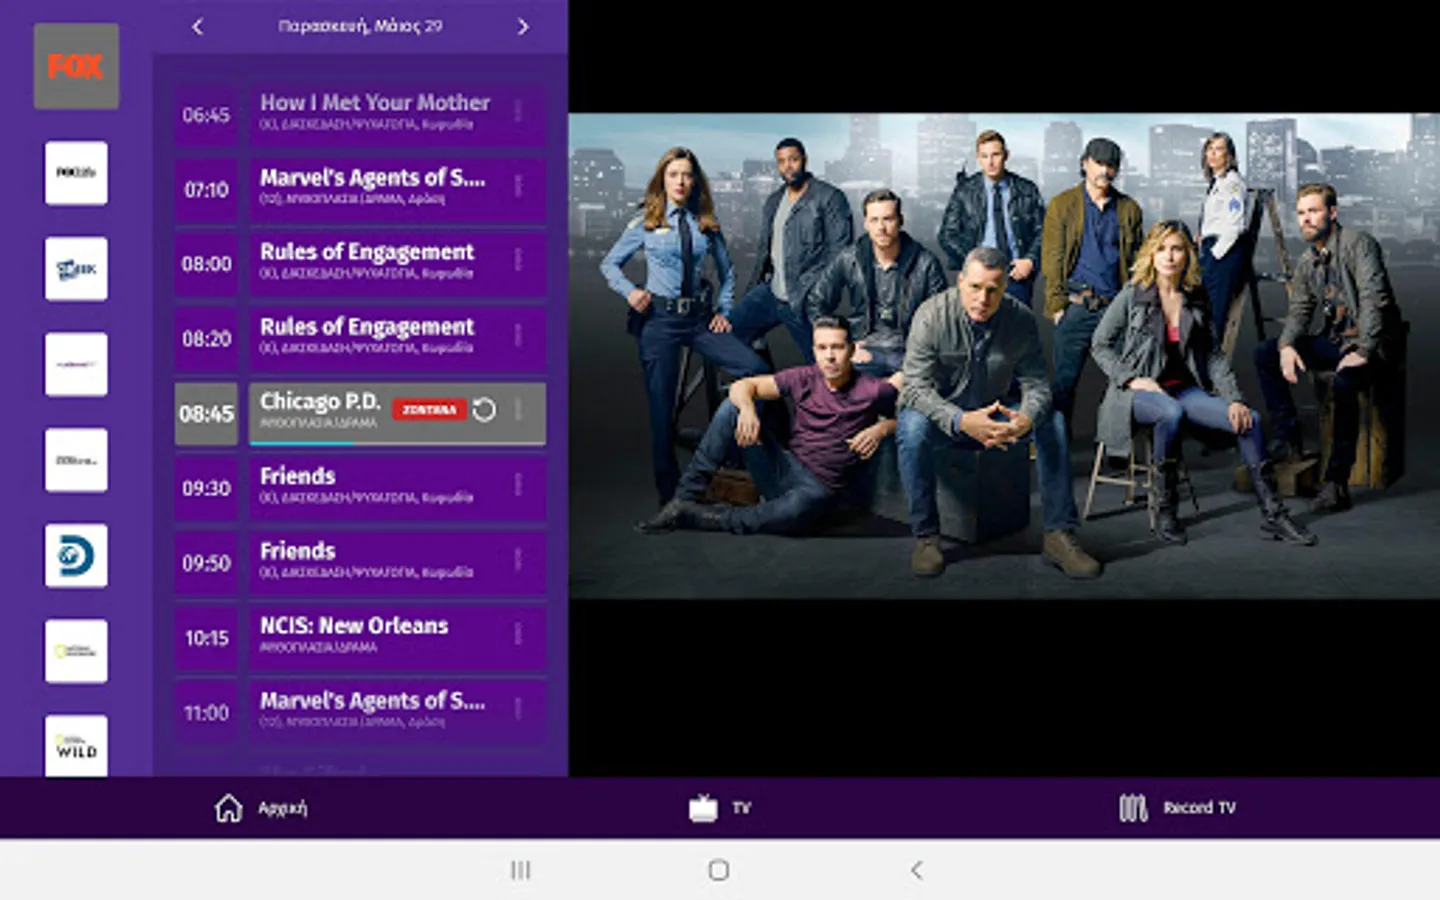This screenshot has width=1440, height=900.
Task: Select the FOX Life channel logo
Action: (76, 173)
